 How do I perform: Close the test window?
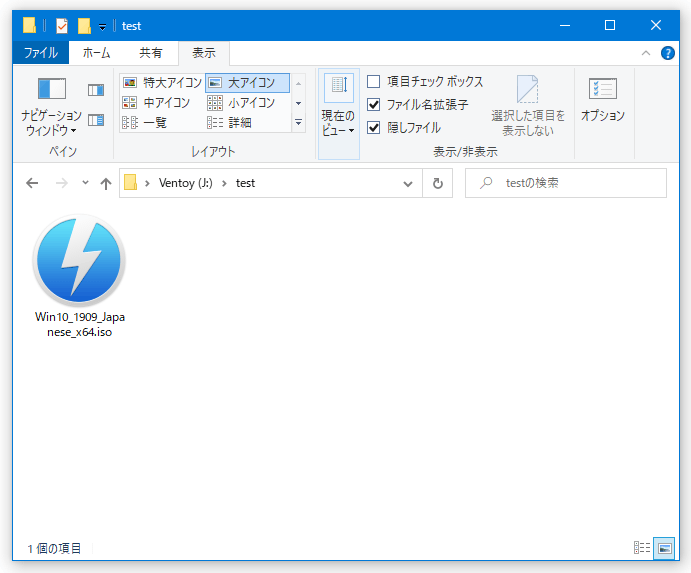[x=656, y=26]
